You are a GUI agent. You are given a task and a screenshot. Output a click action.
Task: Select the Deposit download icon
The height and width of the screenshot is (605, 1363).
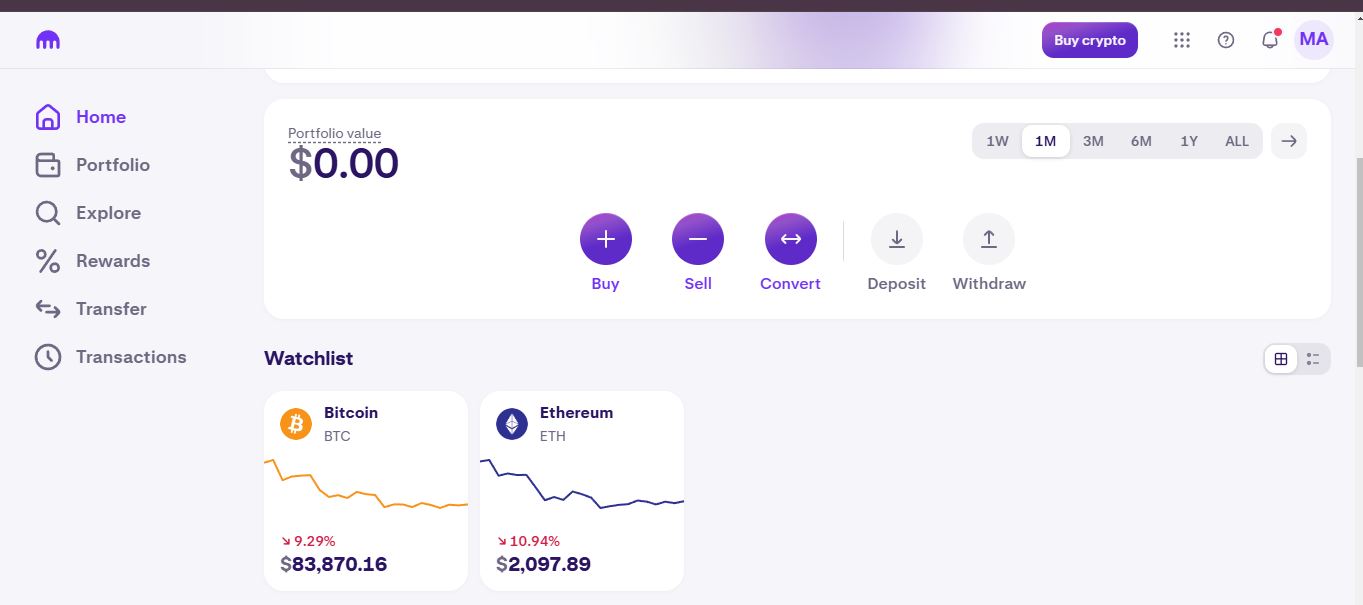coord(897,239)
